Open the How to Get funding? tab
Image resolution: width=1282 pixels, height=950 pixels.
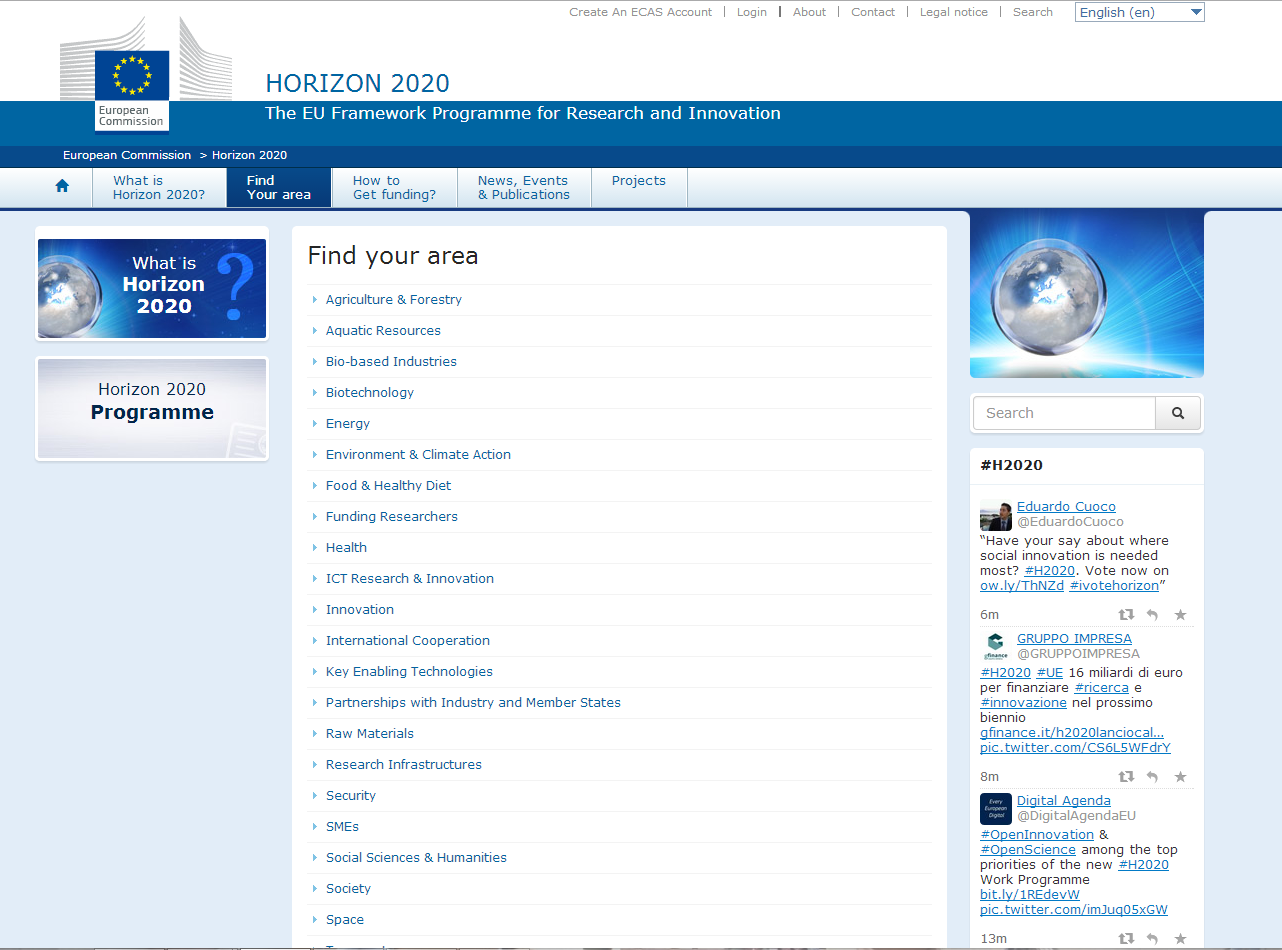tap(394, 188)
